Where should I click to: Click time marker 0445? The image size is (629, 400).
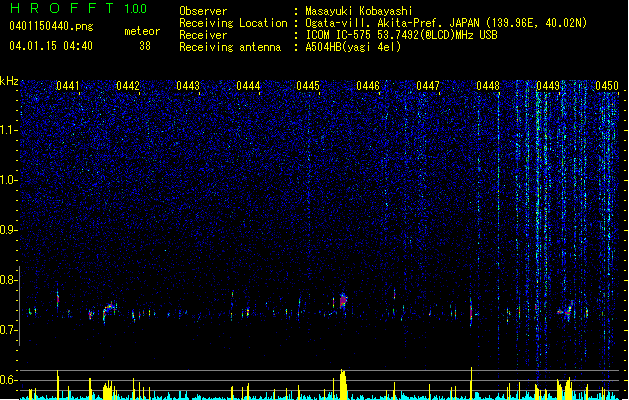tap(308, 86)
